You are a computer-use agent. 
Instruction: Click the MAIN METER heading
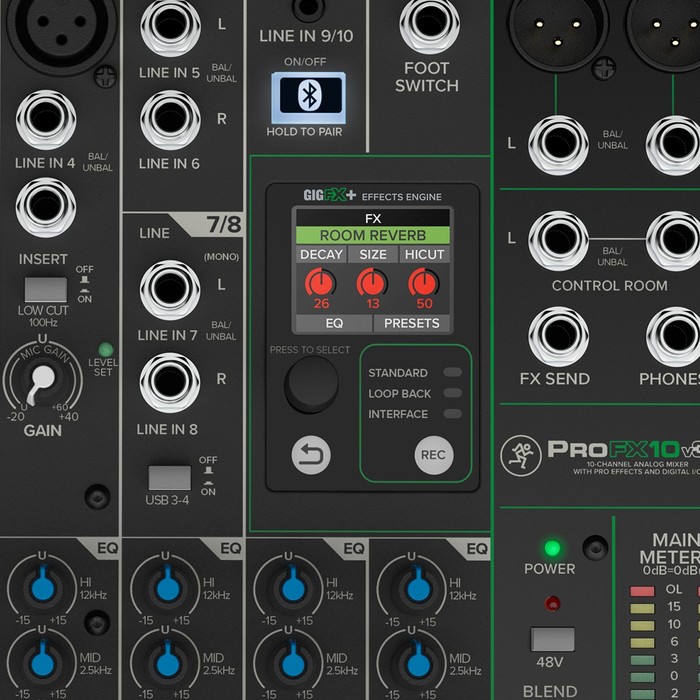pyautogui.click(x=669, y=548)
